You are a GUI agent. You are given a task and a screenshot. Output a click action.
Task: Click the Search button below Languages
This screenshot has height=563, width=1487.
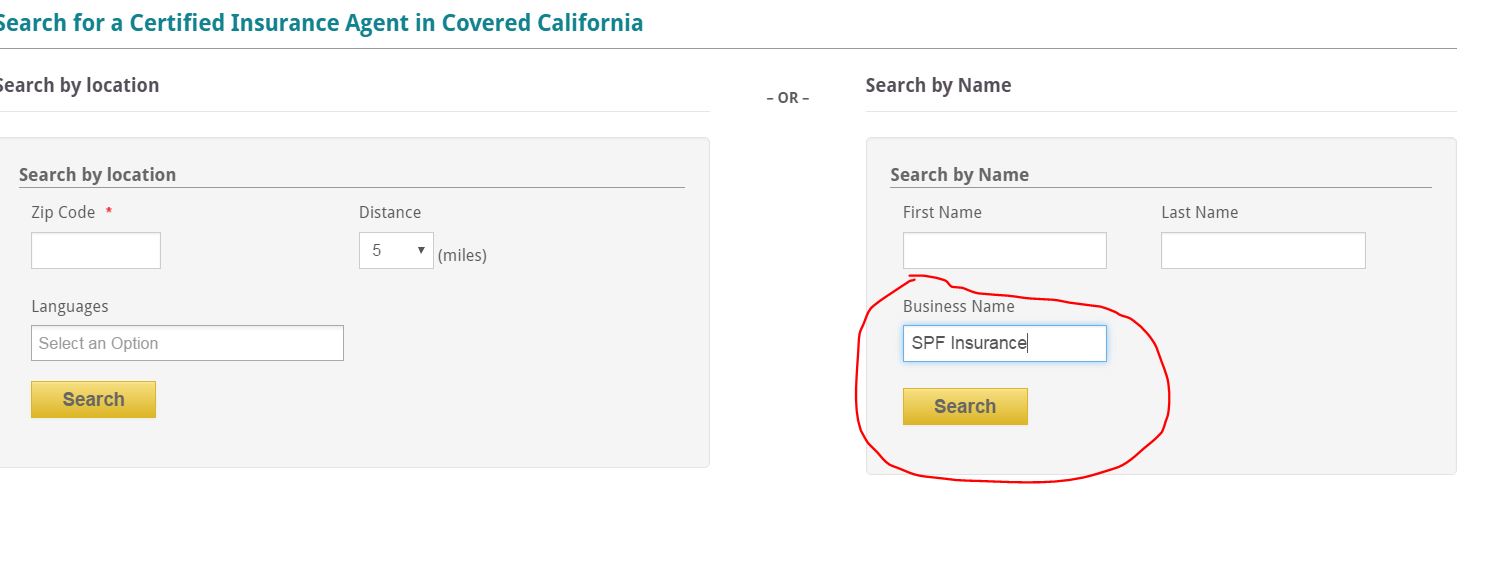93,399
